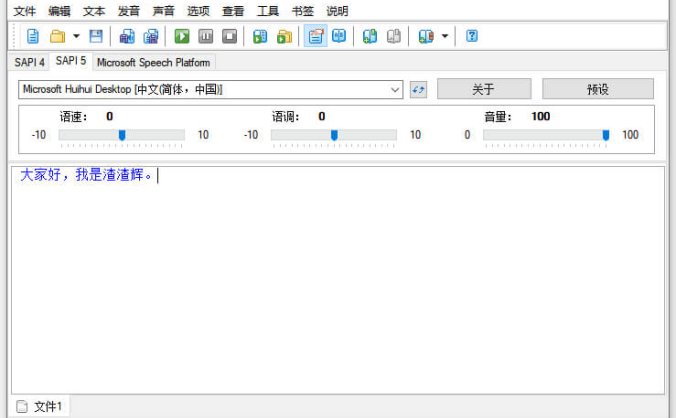The height and width of the screenshot is (418, 676).
Task: Click the 预设 button
Action: tap(598, 89)
